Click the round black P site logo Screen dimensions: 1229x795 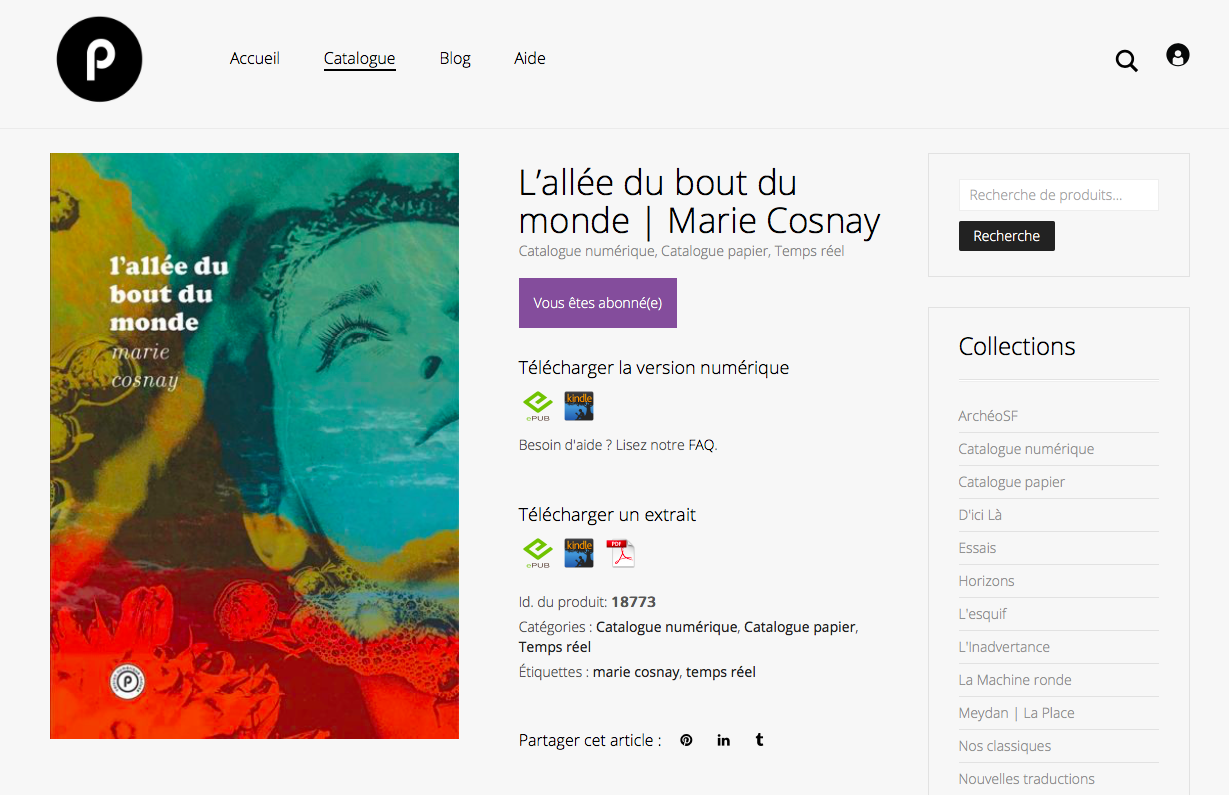tap(99, 59)
